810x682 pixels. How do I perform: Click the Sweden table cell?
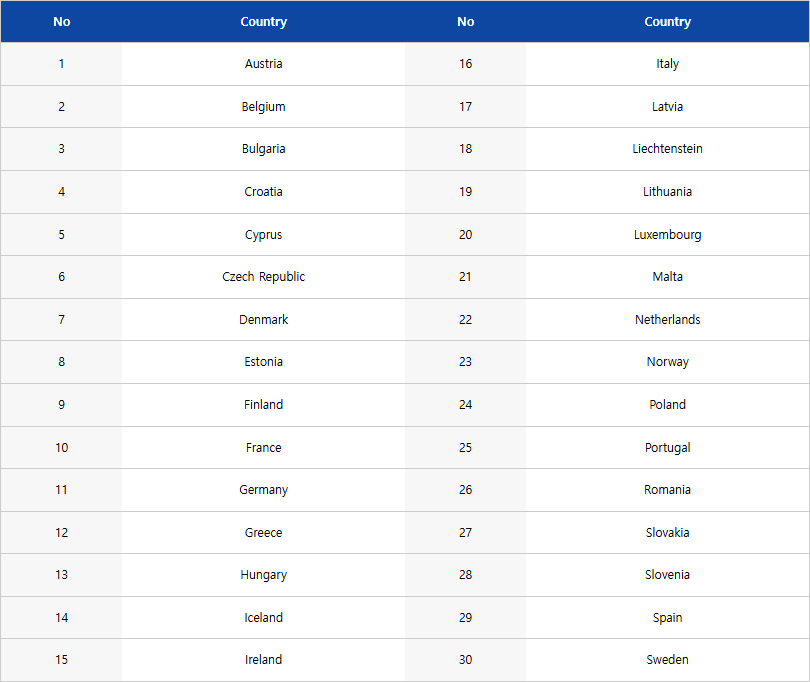(x=667, y=660)
